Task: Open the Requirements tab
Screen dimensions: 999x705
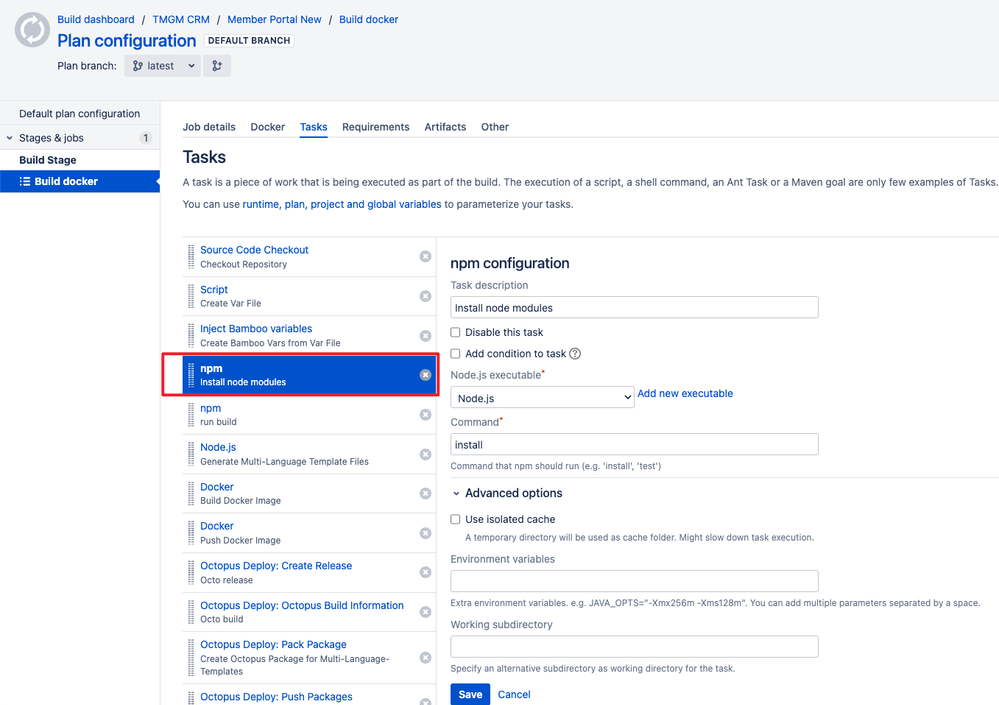Action: pyautogui.click(x=376, y=127)
